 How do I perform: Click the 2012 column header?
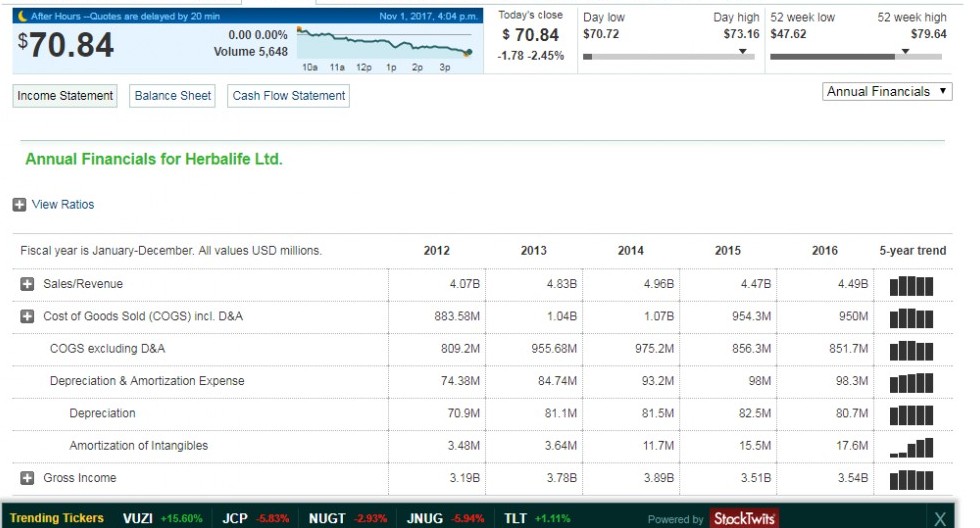point(436,251)
